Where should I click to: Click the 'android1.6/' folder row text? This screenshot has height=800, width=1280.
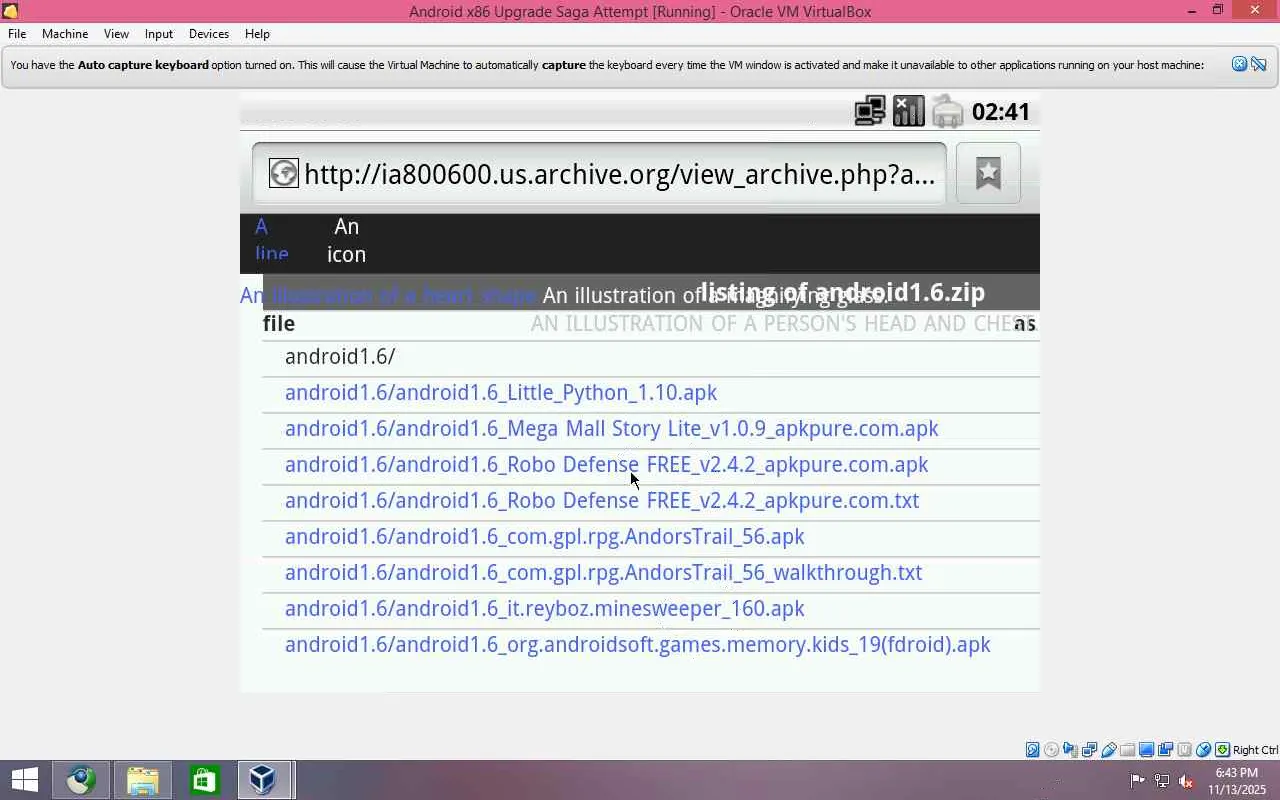(x=340, y=357)
